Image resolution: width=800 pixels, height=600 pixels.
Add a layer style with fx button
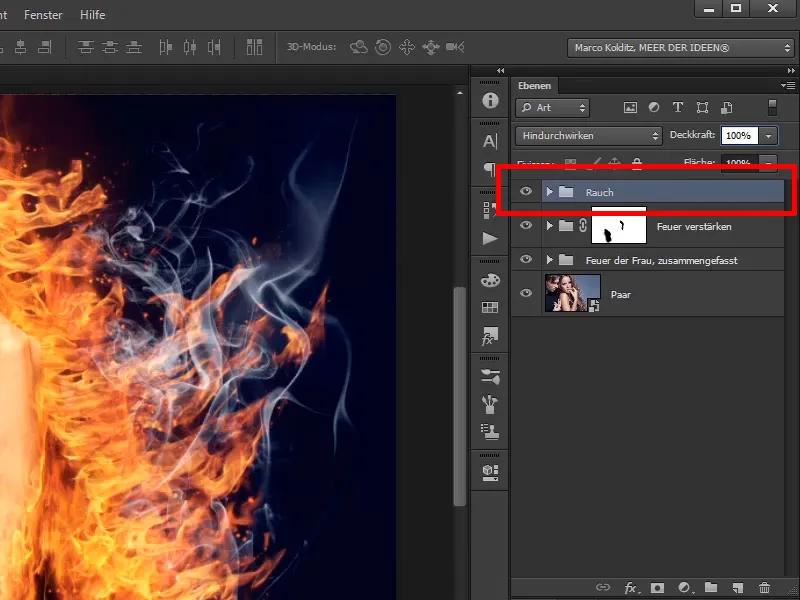tap(631, 588)
